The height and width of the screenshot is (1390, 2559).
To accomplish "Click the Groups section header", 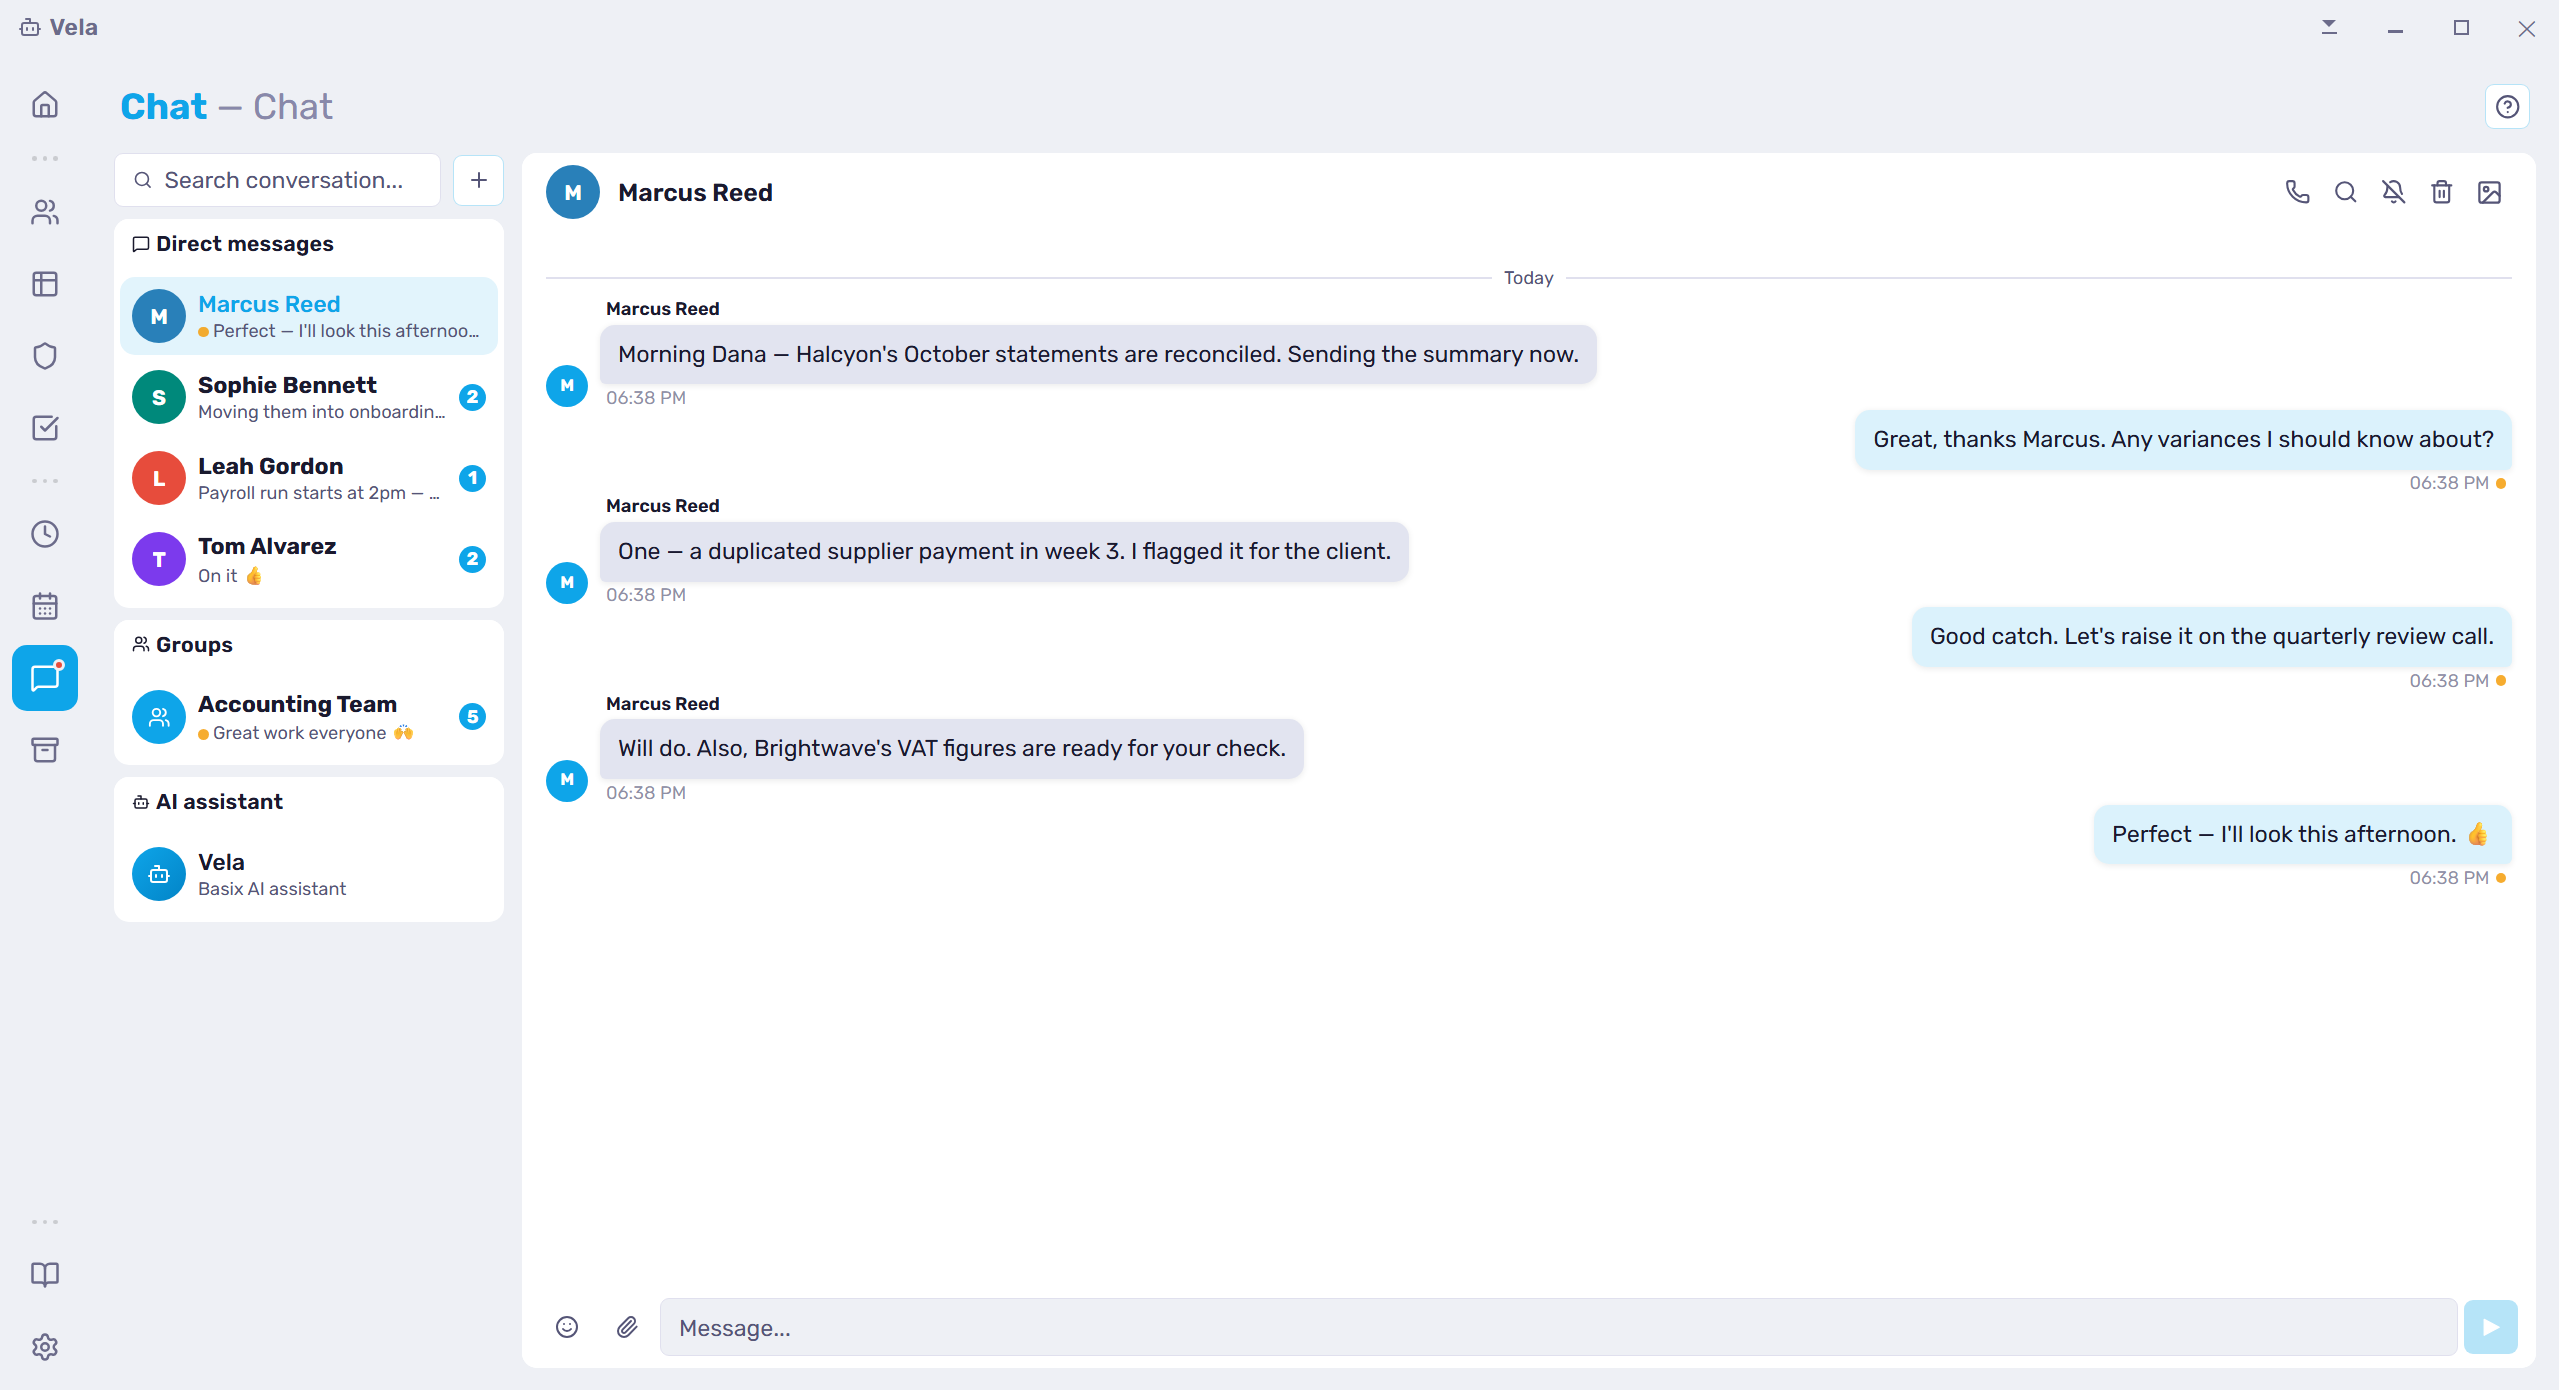I will (x=182, y=645).
